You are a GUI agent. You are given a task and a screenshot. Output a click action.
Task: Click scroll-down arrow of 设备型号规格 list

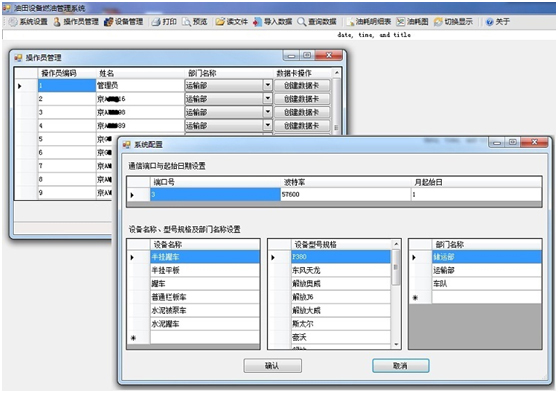(396, 344)
